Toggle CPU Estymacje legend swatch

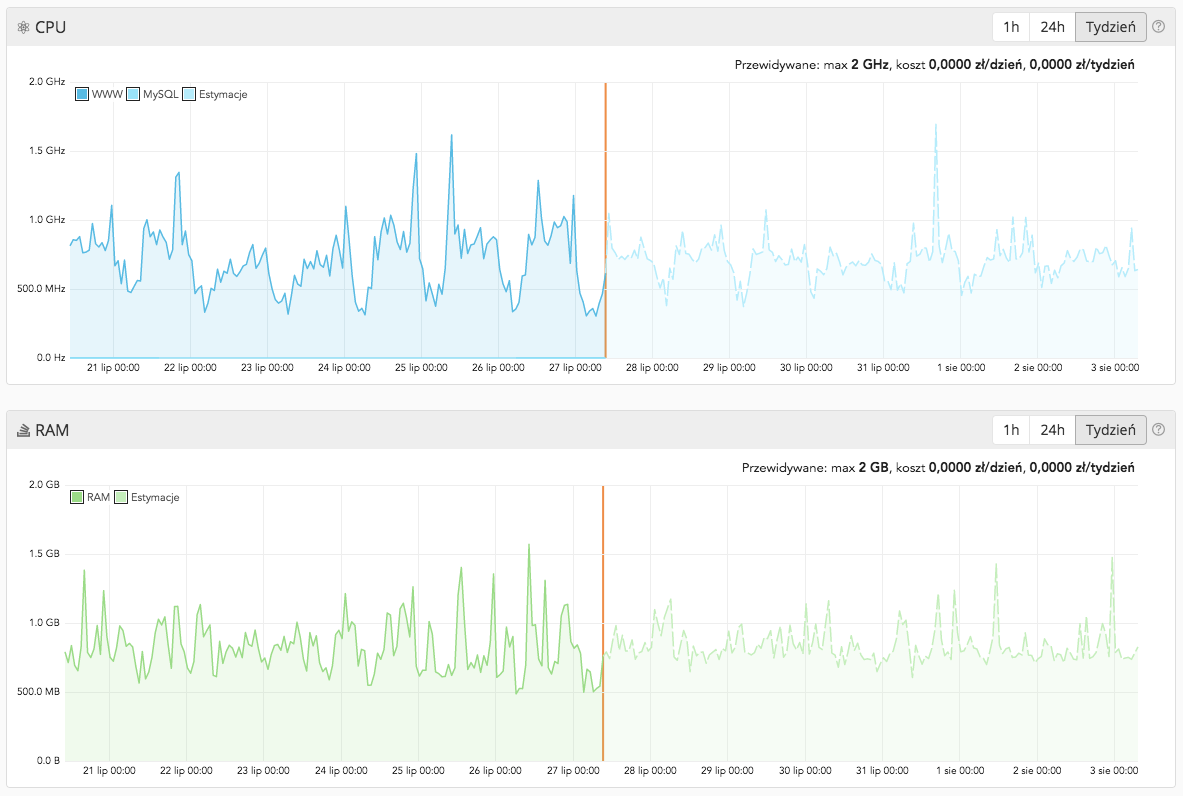click(x=189, y=94)
